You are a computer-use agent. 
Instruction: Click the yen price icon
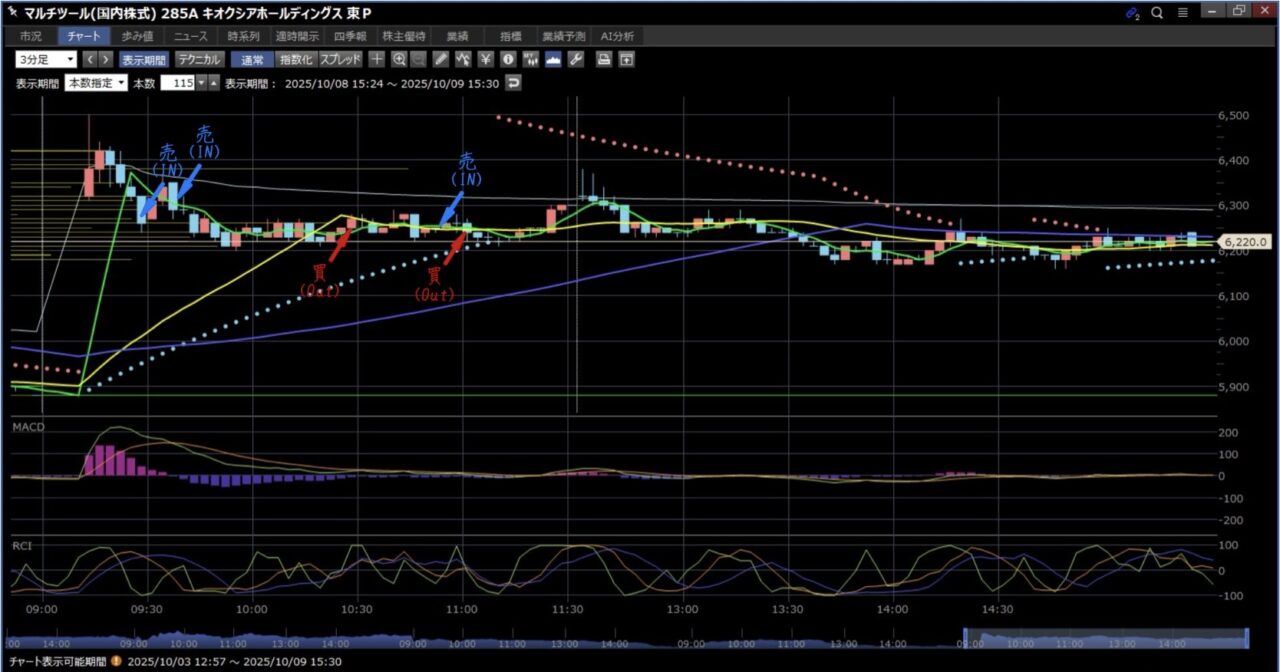(x=486, y=59)
